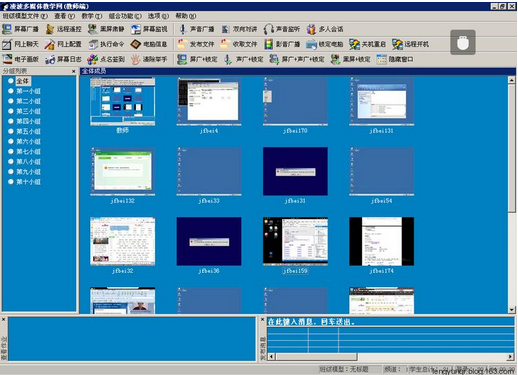Viewport: 518px width, 375px height.
Task: Select student thumbnail jfbei170
Action: click(x=295, y=102)
